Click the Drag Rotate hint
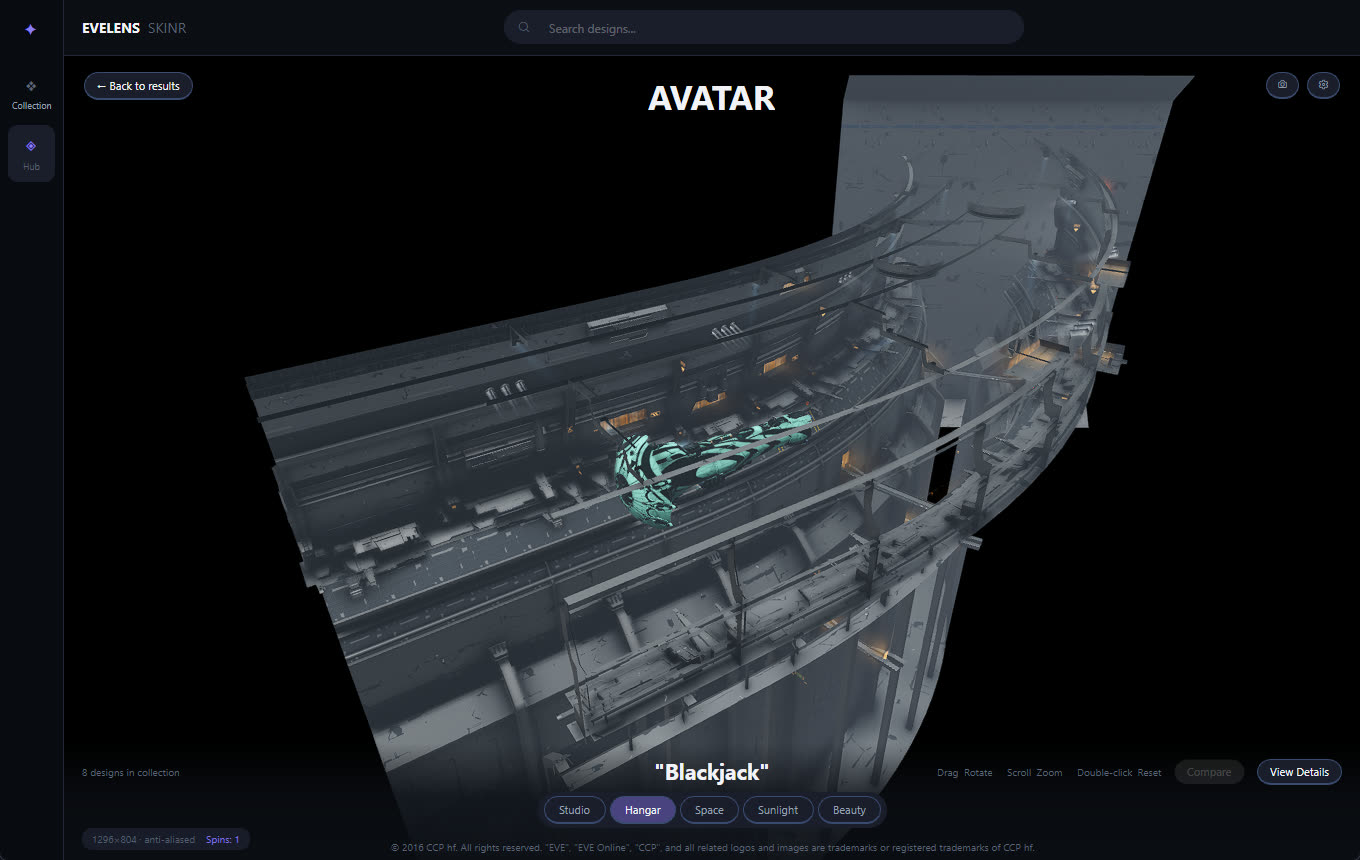1360x860 pixels. click(x=964, y=773)
